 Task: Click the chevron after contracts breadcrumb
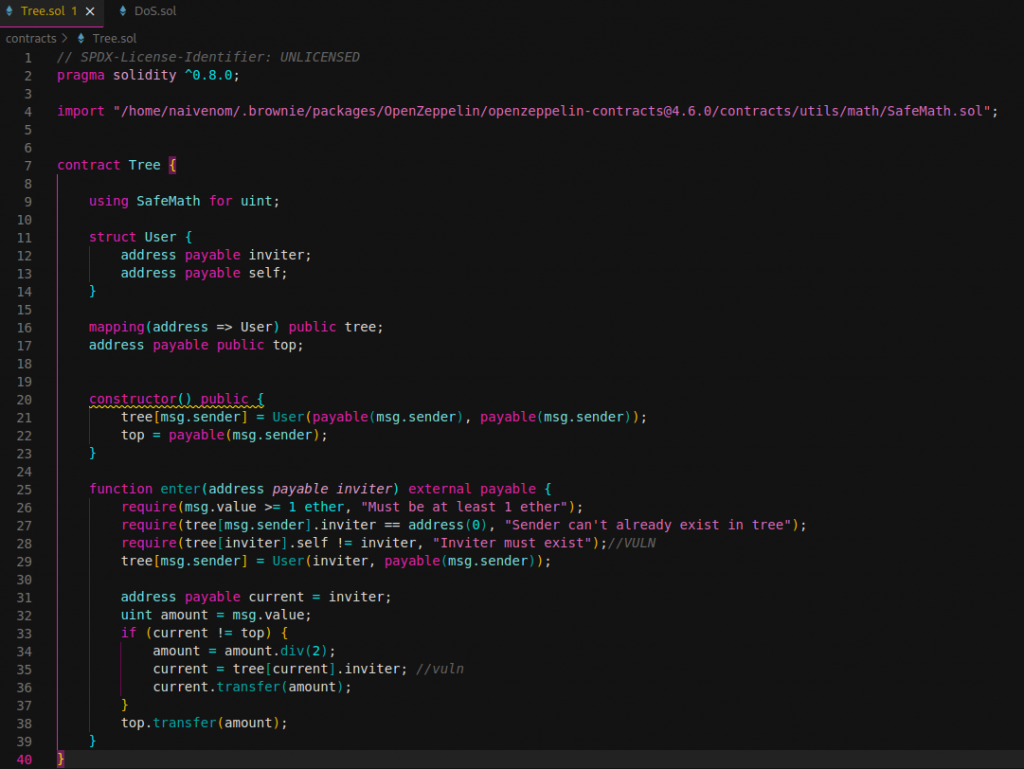pyautogui.click(x=65, y=38)
